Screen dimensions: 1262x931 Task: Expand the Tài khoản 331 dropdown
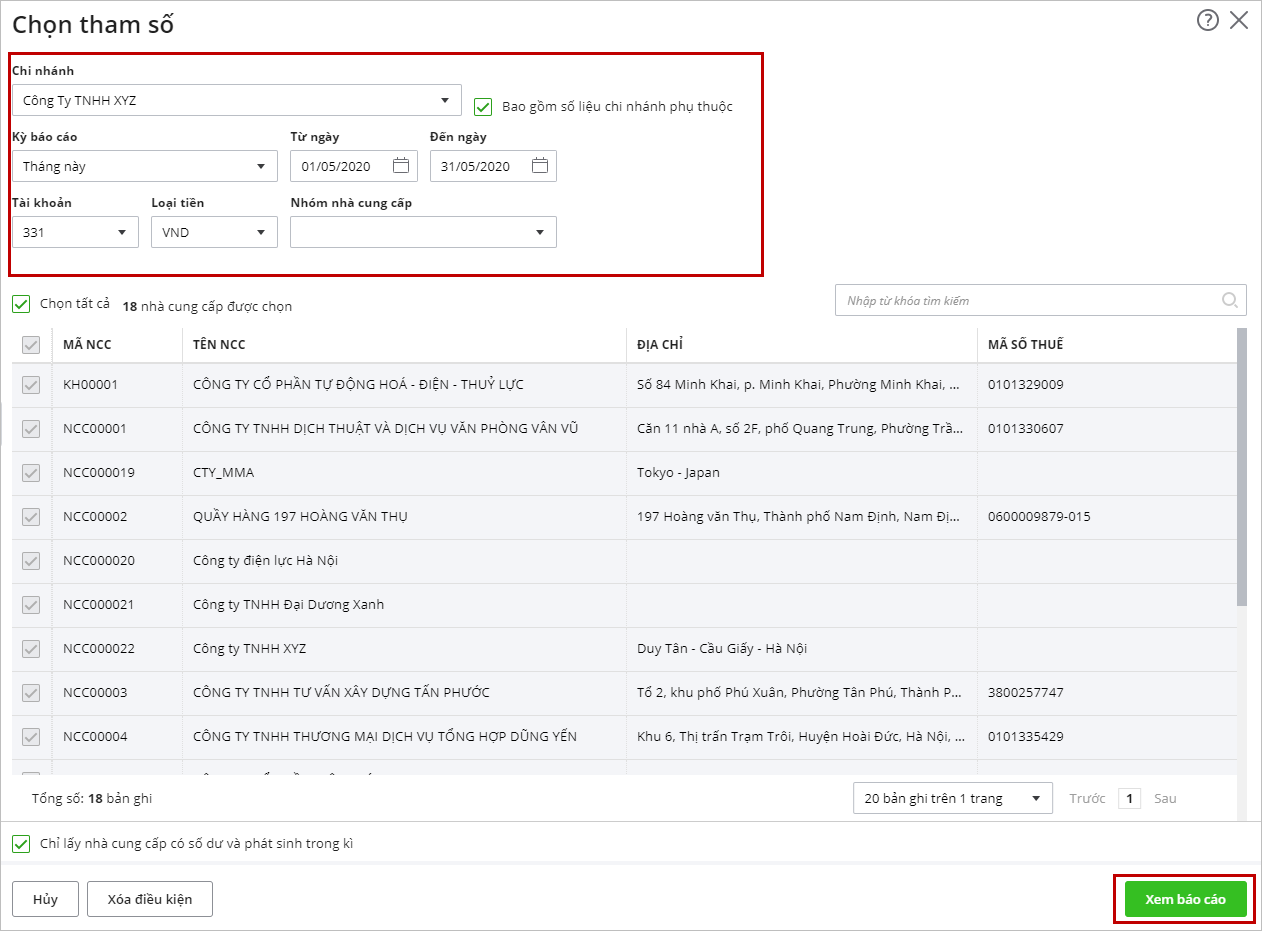(x=122, y=232)
